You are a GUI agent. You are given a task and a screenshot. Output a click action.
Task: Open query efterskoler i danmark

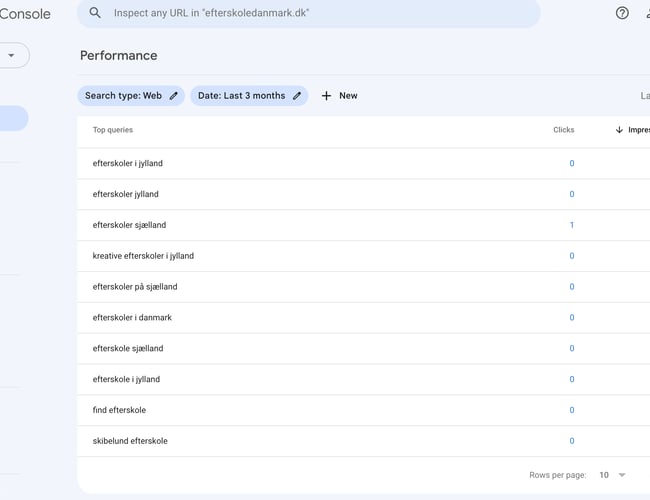click(x=132, y=318)
